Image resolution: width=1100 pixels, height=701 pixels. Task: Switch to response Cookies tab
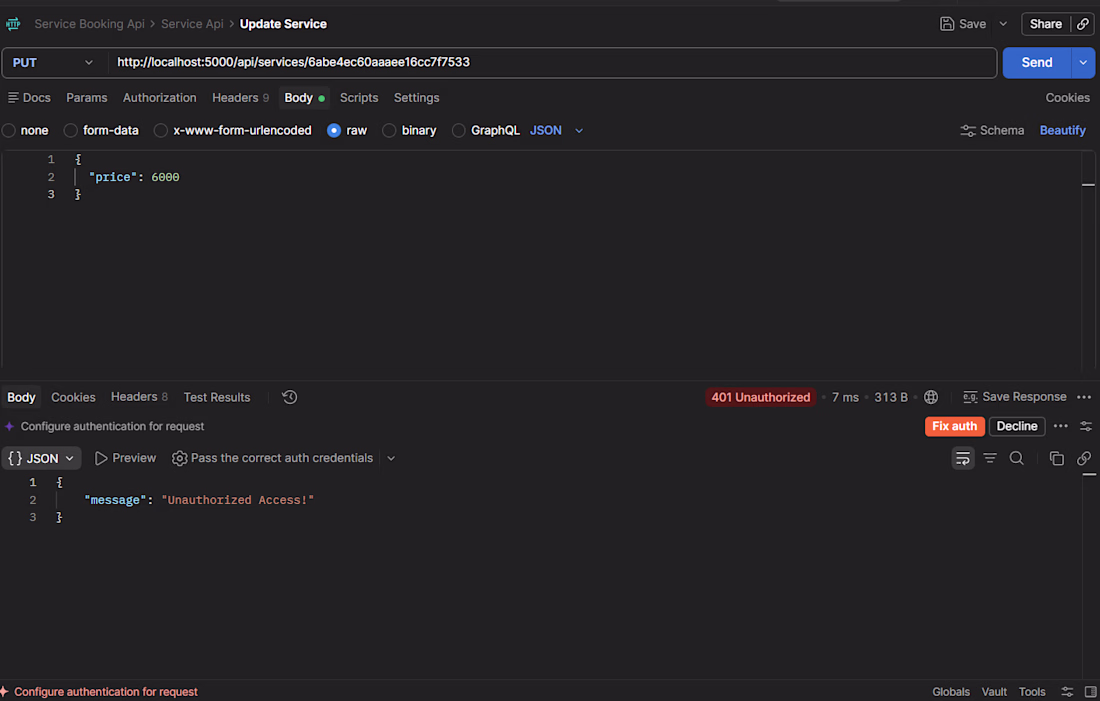(x=73, y=397)
